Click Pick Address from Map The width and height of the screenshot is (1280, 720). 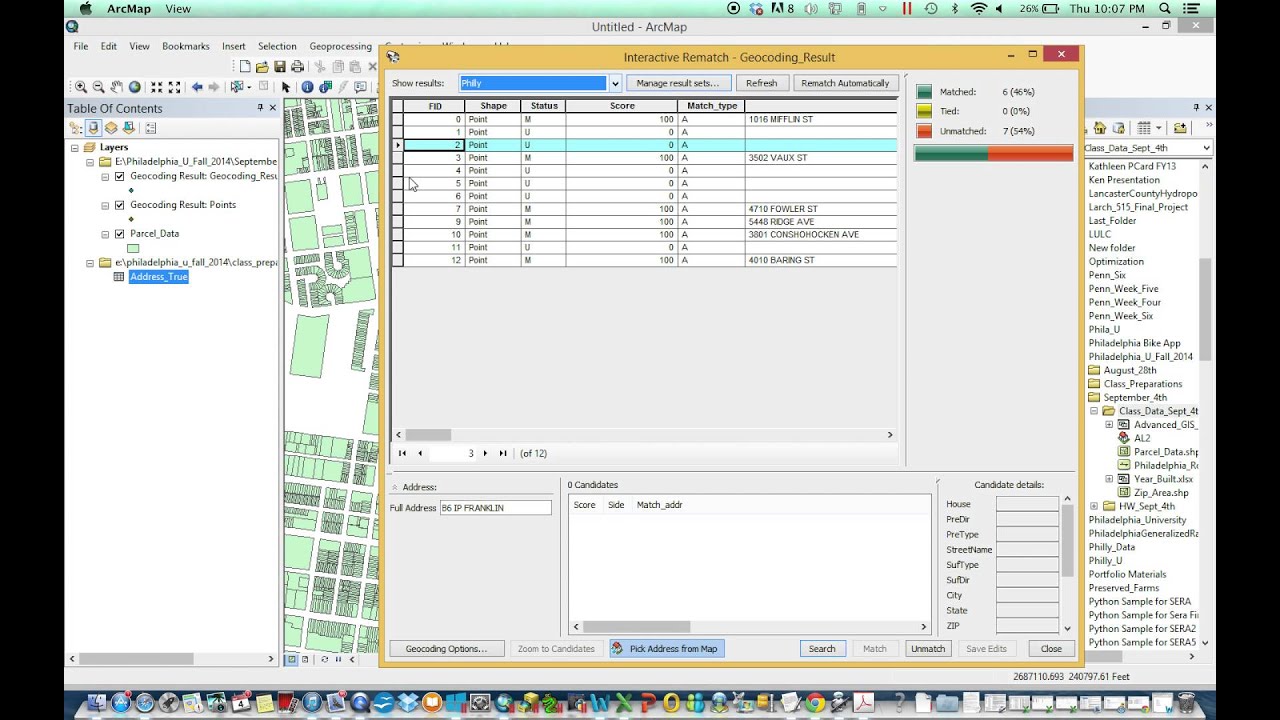[x=667, y=649]
